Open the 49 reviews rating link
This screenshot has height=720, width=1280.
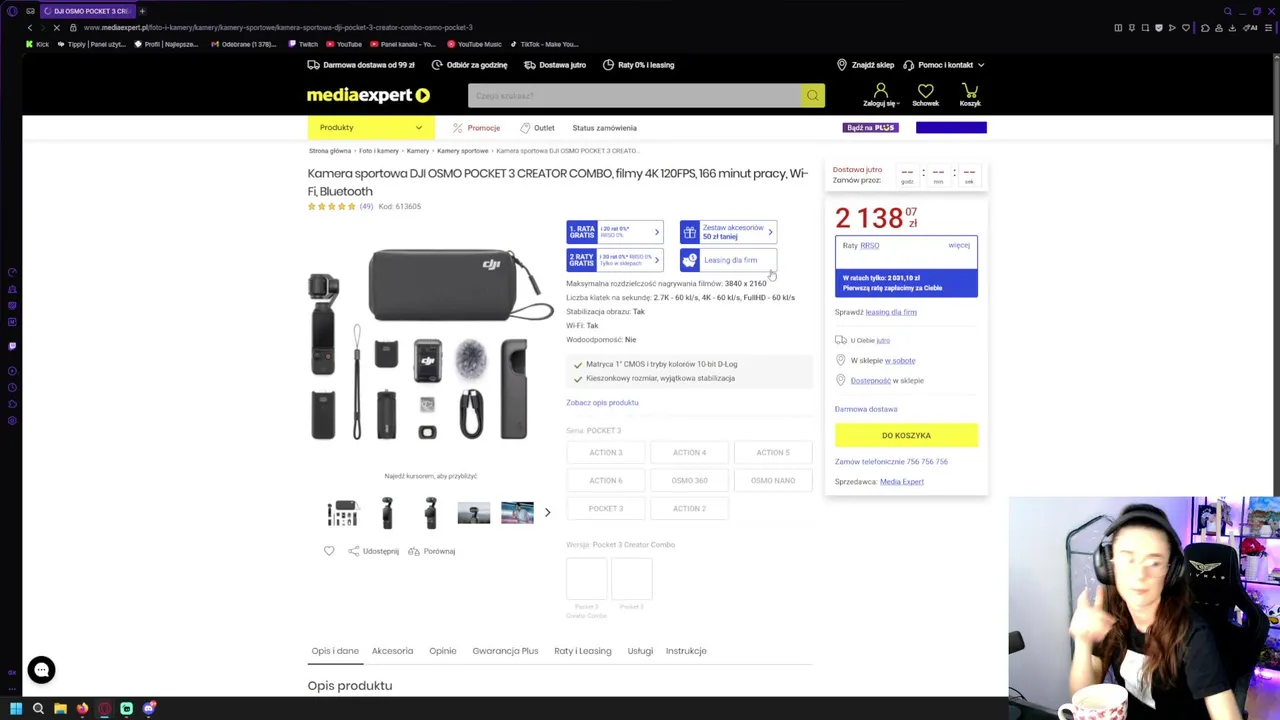click(366, 207)
